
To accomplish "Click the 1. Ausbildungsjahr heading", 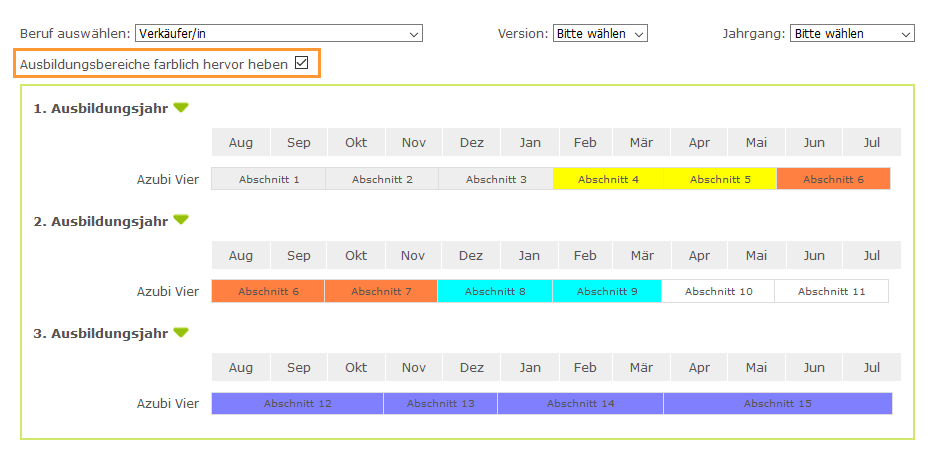I will [x=101, y=108].
